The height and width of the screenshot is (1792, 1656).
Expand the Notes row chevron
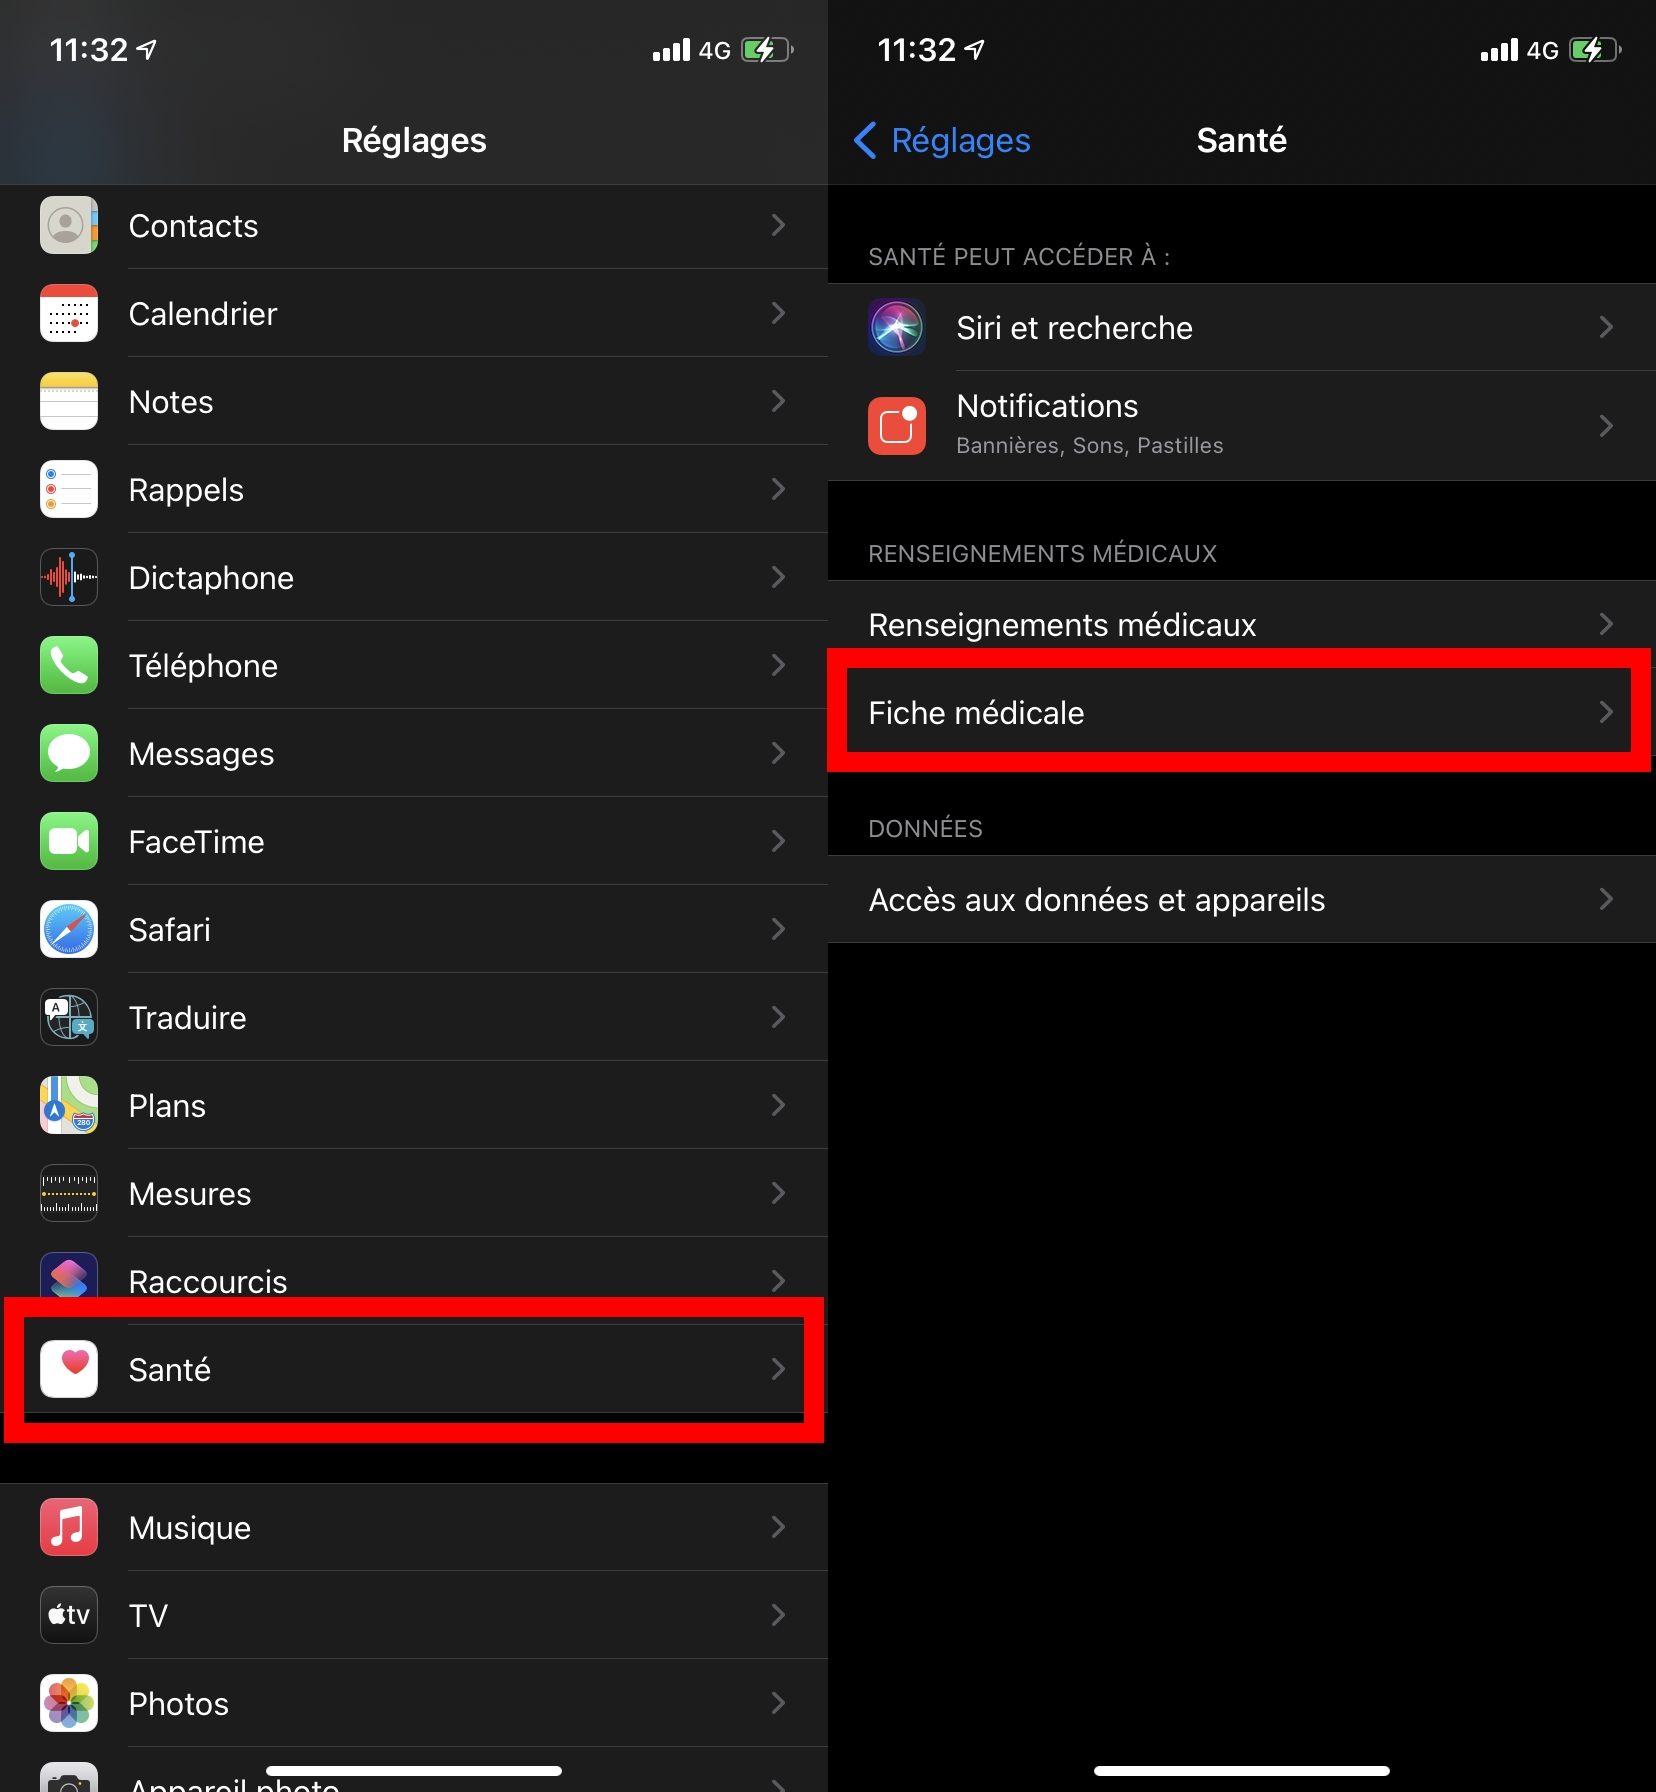tap(778, 402)
